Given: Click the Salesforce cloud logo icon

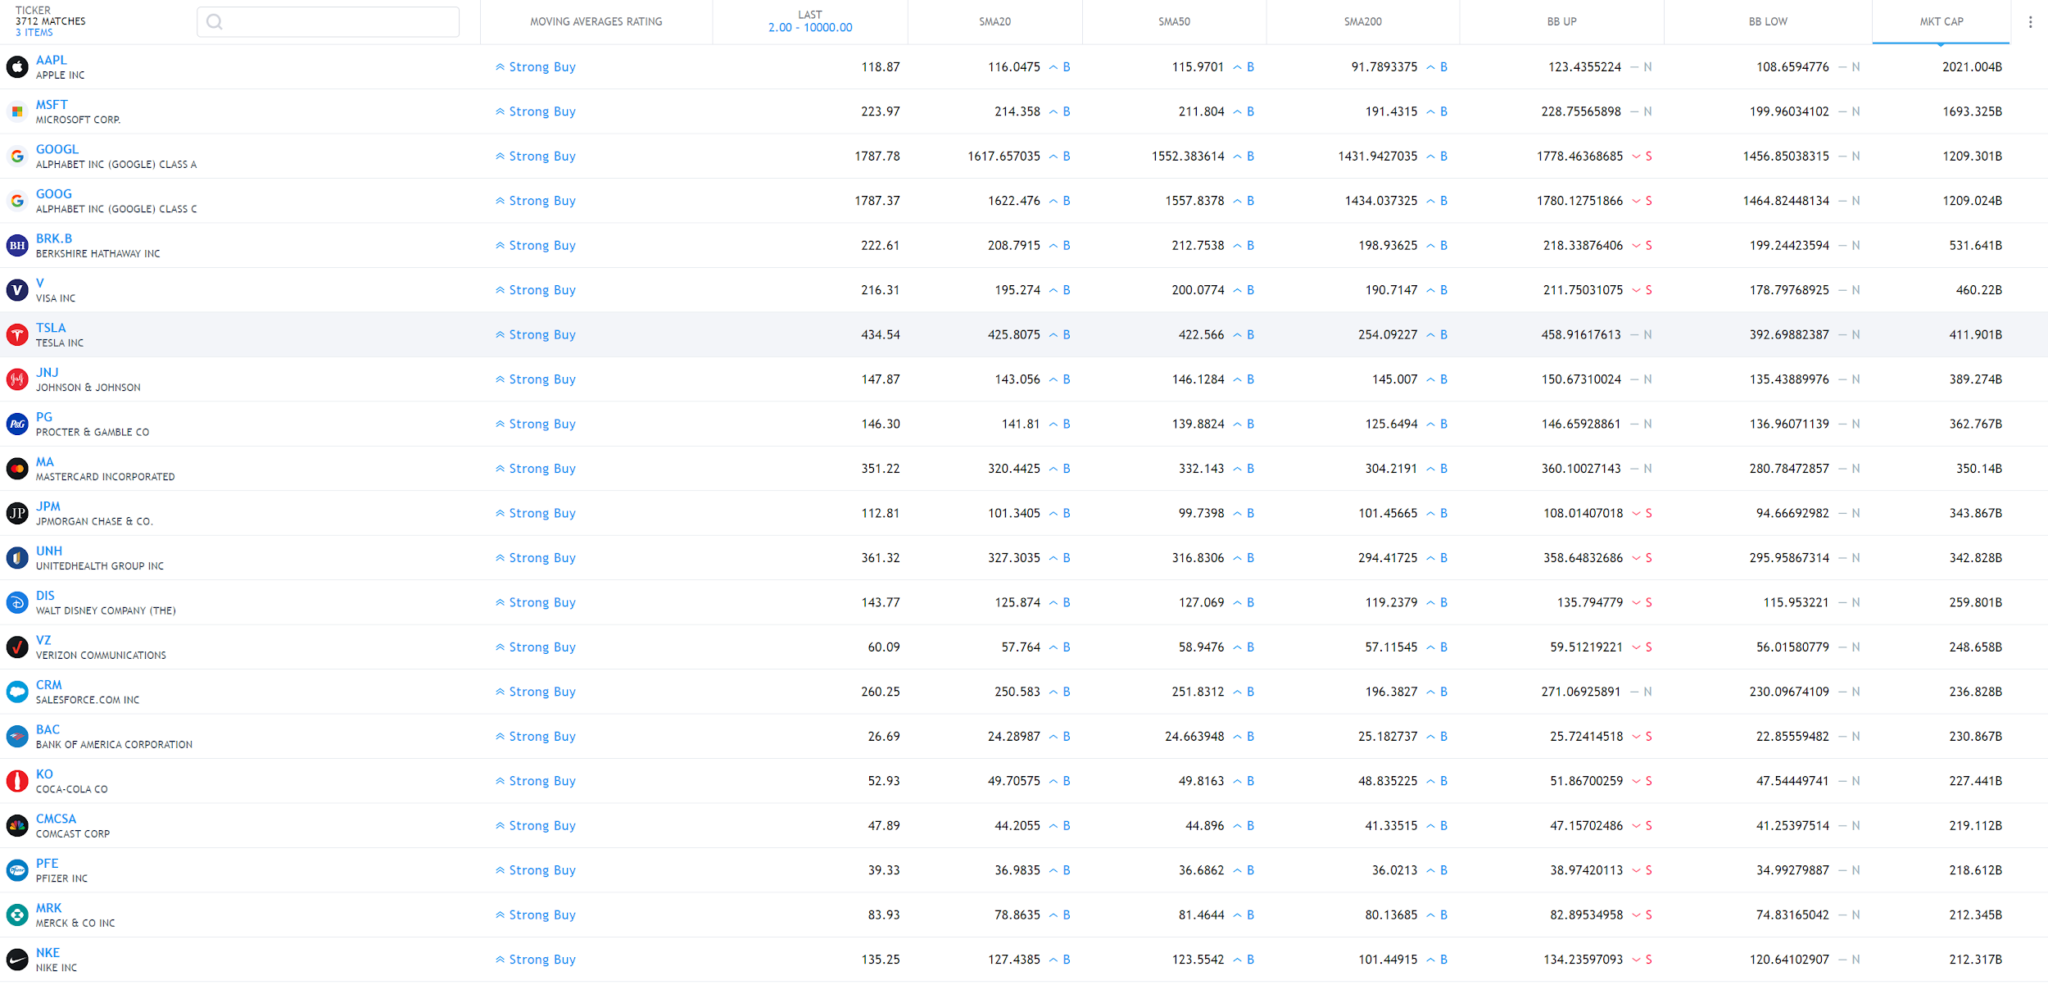Looking at the screenshot, I should (x=17, y=692).
